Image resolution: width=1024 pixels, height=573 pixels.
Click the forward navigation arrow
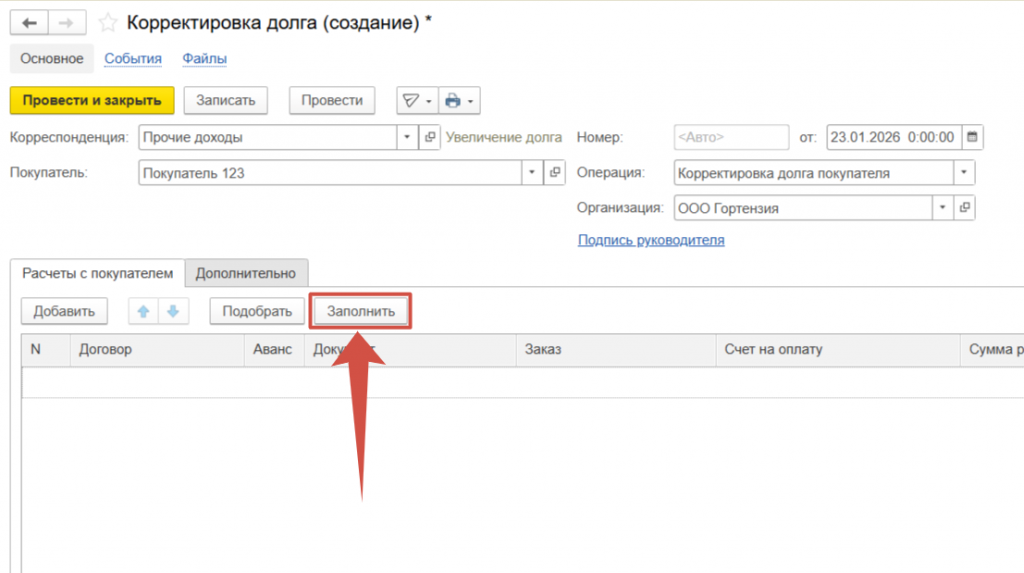click(67, 23)
